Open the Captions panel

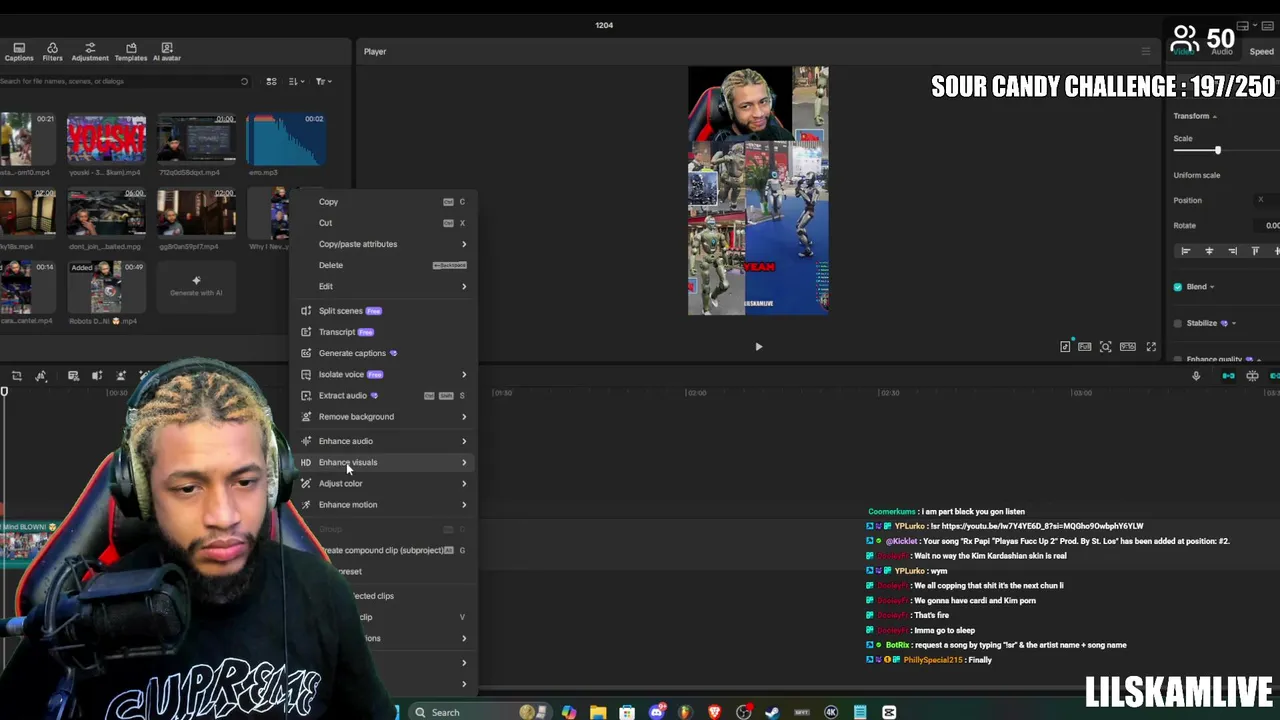(18, 52)
